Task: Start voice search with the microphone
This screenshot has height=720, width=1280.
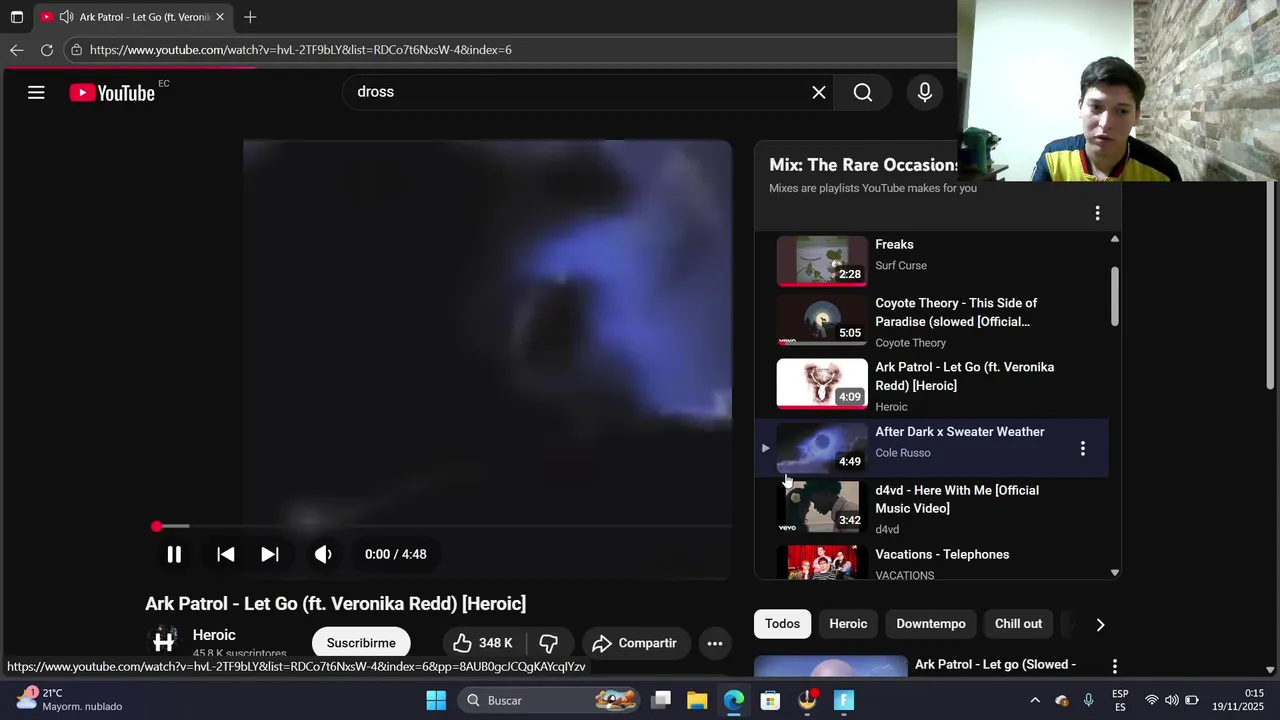Action: tap(925, 92)
